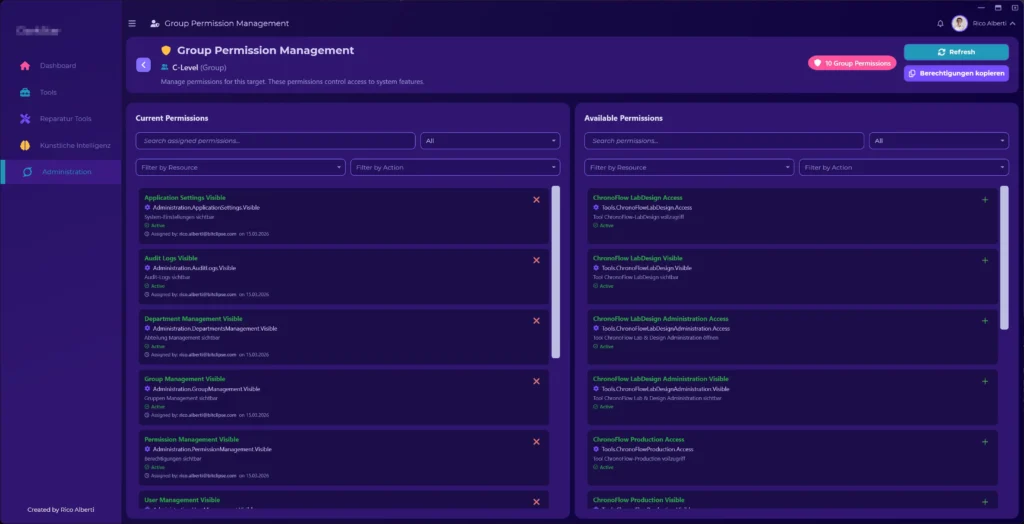Click the C-Level (Group) label

[199, 67]
